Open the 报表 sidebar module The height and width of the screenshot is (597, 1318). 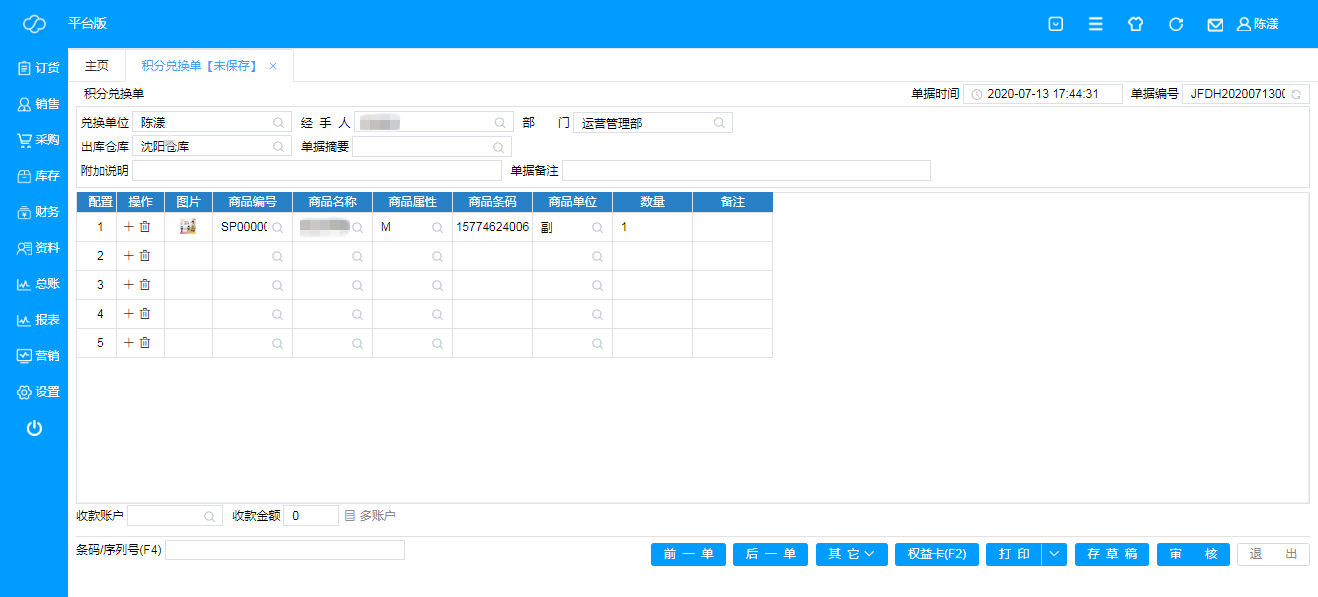tap(38, 320)
